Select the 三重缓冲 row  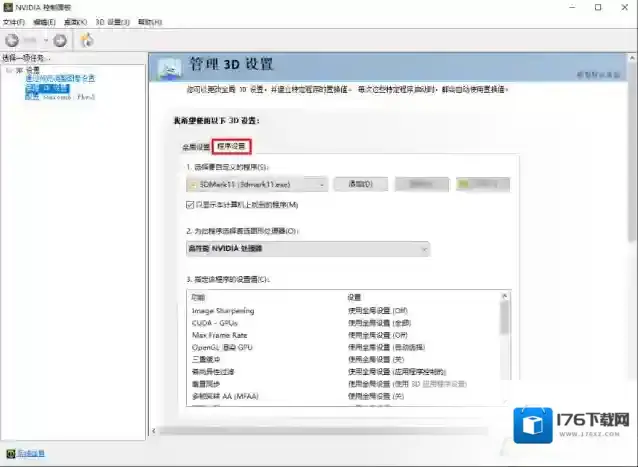click(344, 360)
